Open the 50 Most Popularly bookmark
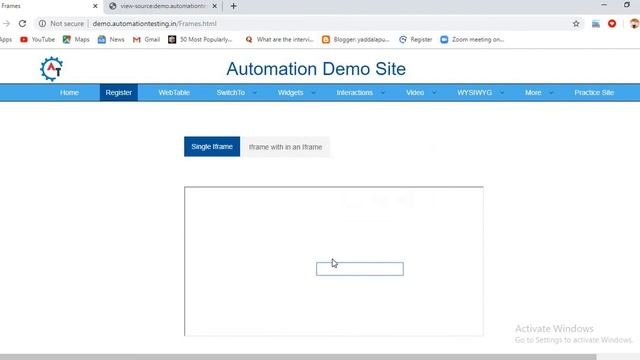The height and width of the screenshot is (360, 640). pyautogui.click(x=200, y=40)
